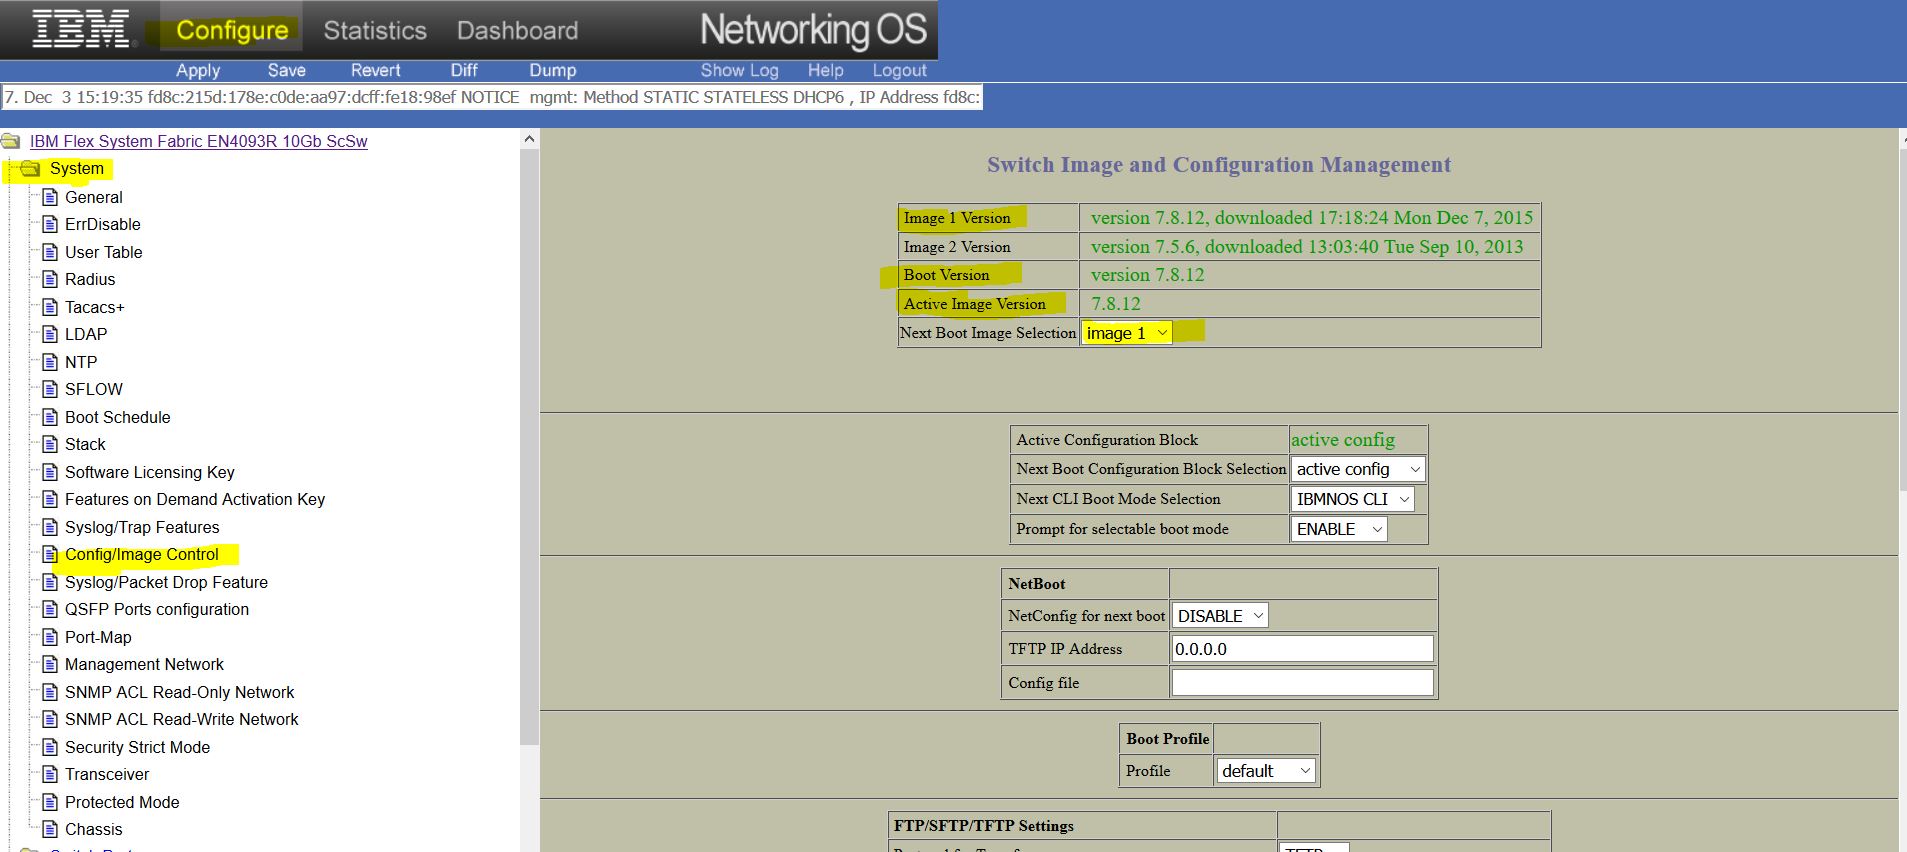1907x852 pixels.
Task: Click the icon beside QSFP Ports configuration
Action: coord(50,609)
